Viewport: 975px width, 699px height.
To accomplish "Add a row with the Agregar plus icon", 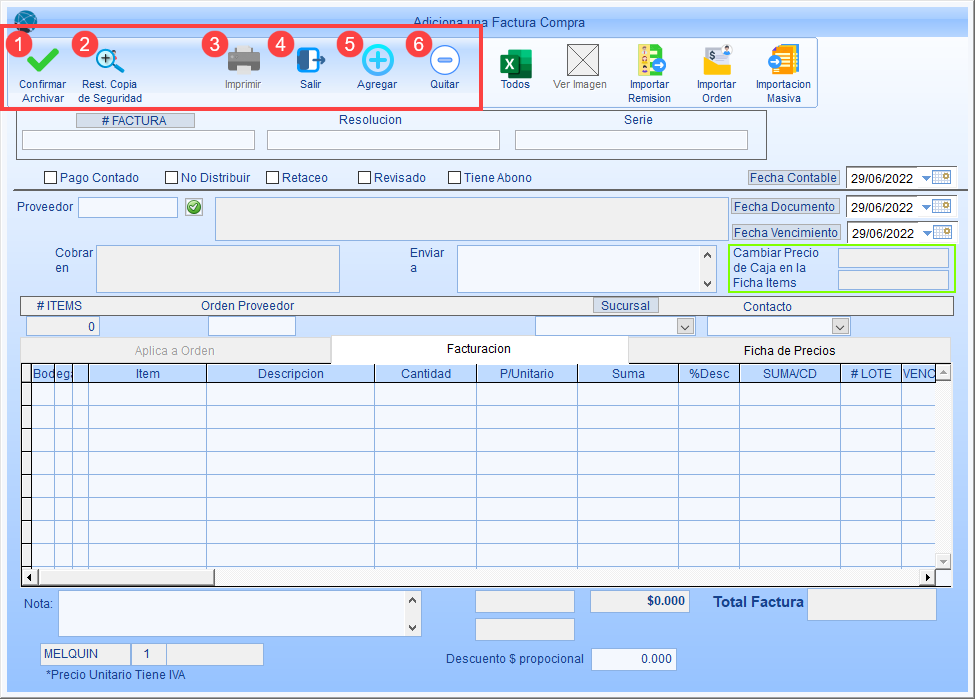I will coord(377,60).
